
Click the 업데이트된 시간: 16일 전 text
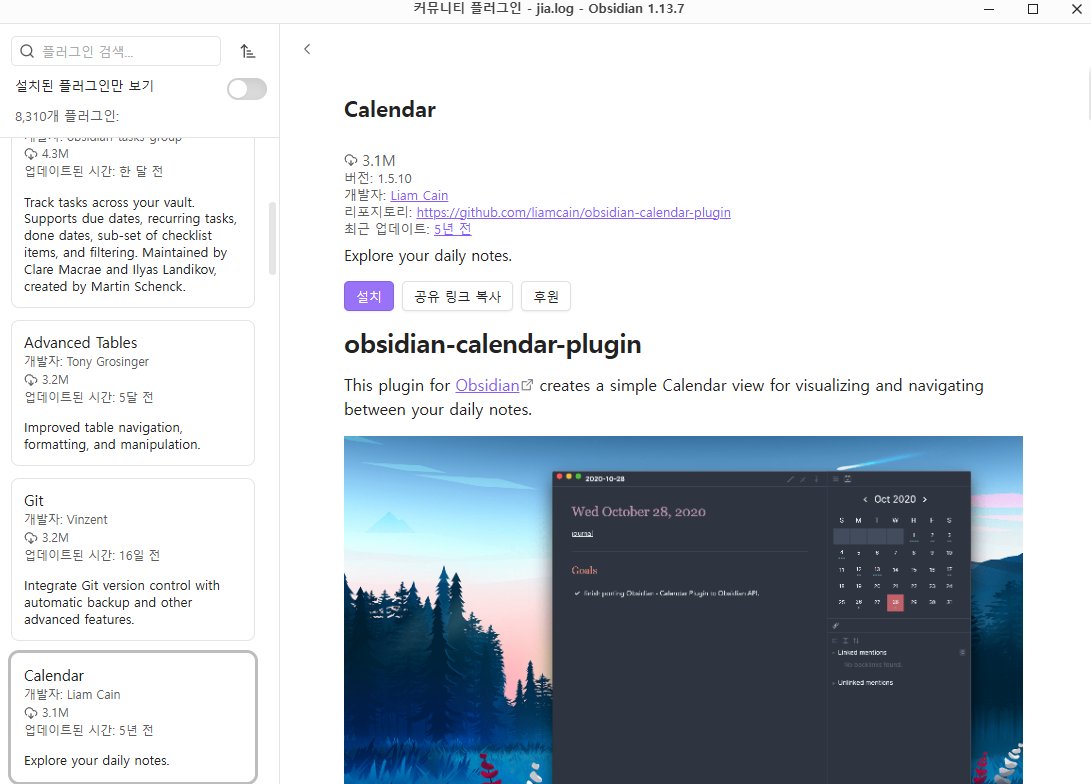tap(92, 555)
